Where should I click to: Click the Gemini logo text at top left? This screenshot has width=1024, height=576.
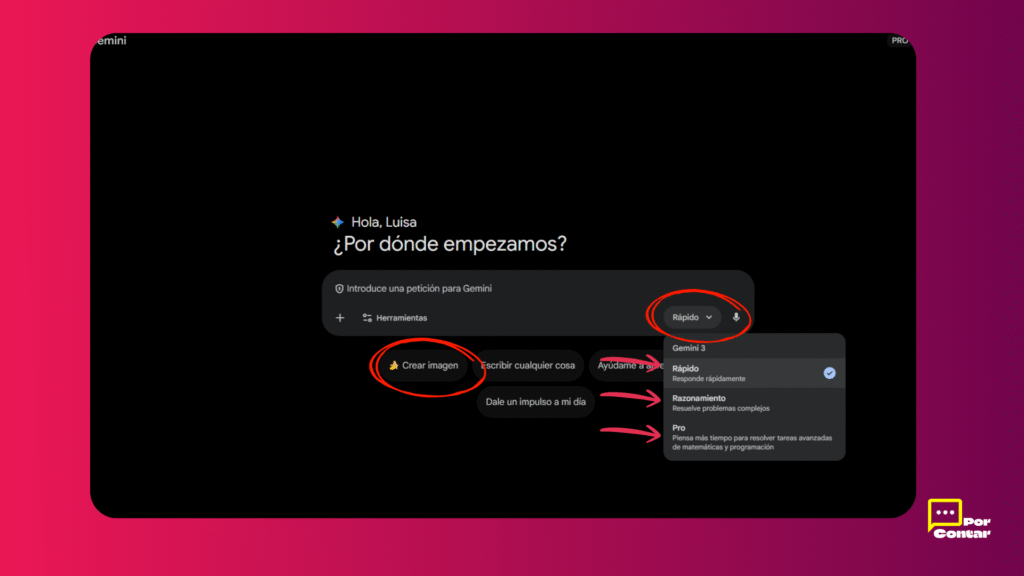point(109,41)
